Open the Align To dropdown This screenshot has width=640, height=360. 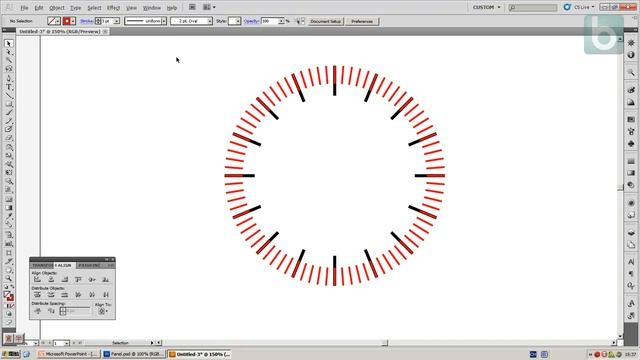click(x=102, y=311)
